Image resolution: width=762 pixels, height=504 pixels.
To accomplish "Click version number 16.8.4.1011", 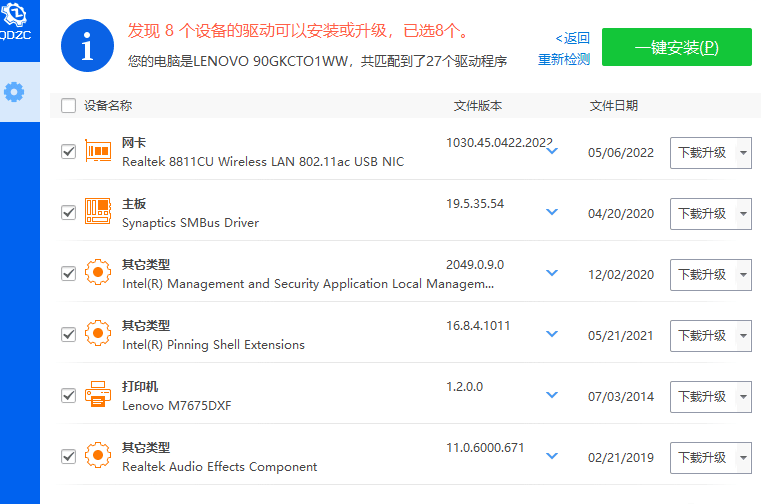I will tap(478, 326).
